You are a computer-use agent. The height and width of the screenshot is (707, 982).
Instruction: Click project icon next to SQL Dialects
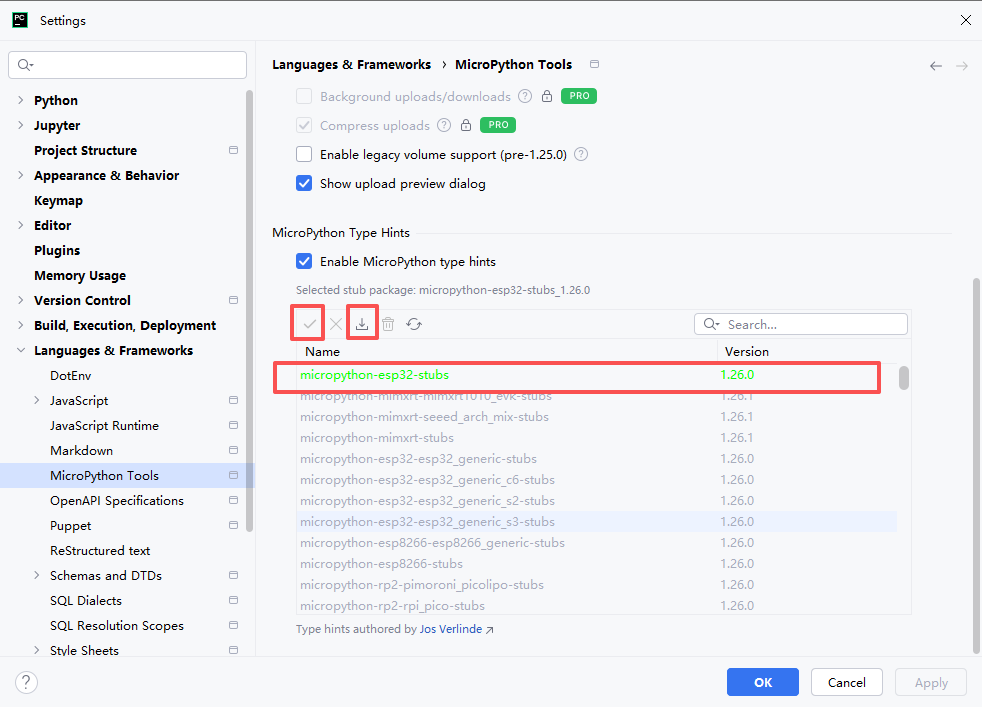coord(234,600)
